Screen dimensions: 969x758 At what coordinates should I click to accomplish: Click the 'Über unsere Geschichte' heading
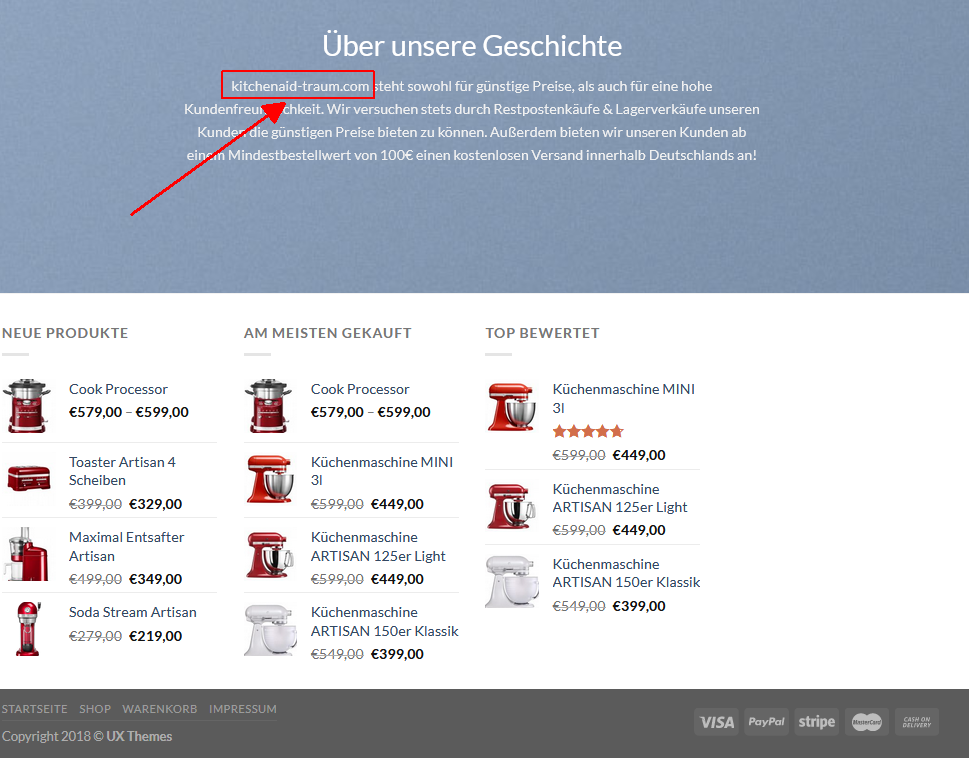[472, 46]
